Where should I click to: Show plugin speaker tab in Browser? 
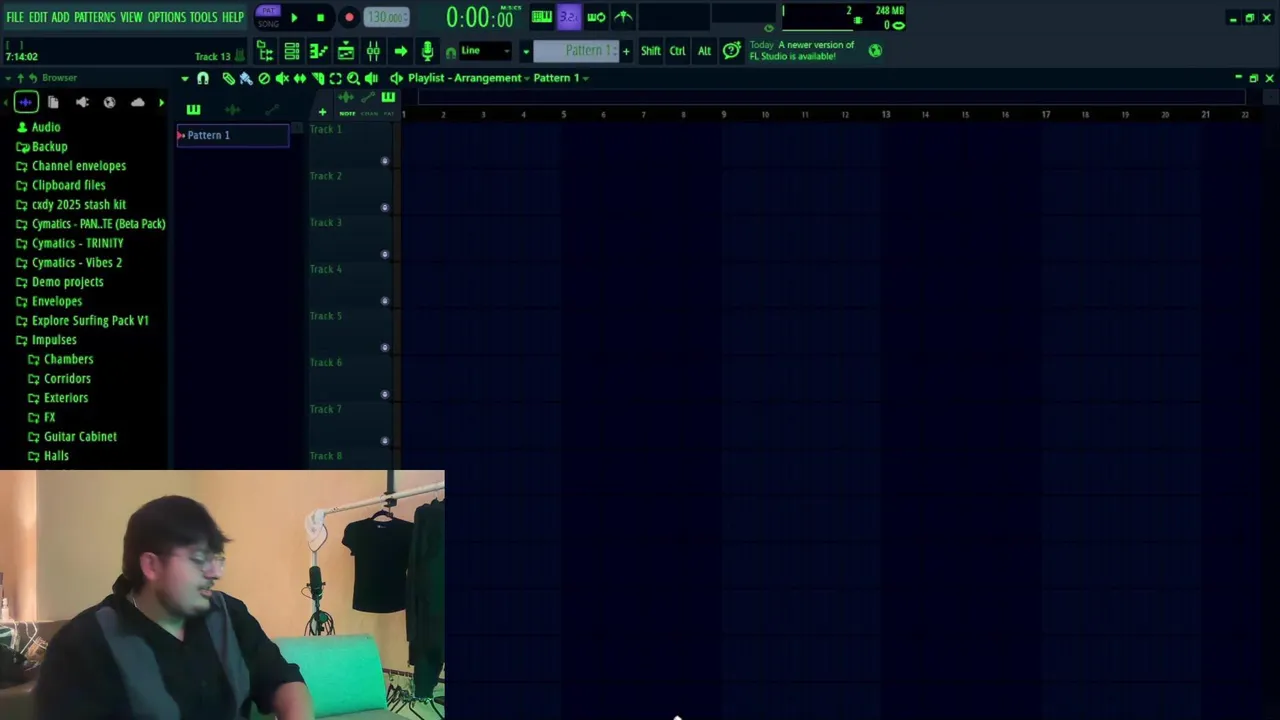[x=82, y=102]
